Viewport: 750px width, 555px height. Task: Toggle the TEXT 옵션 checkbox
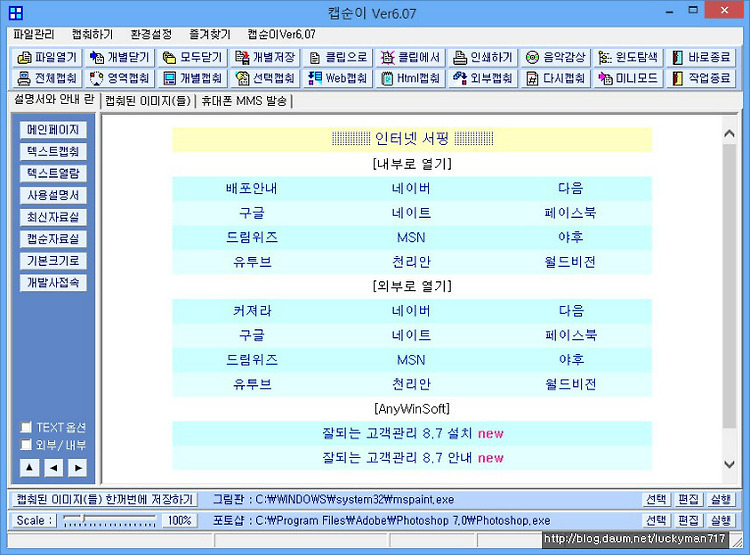(26, 427)
